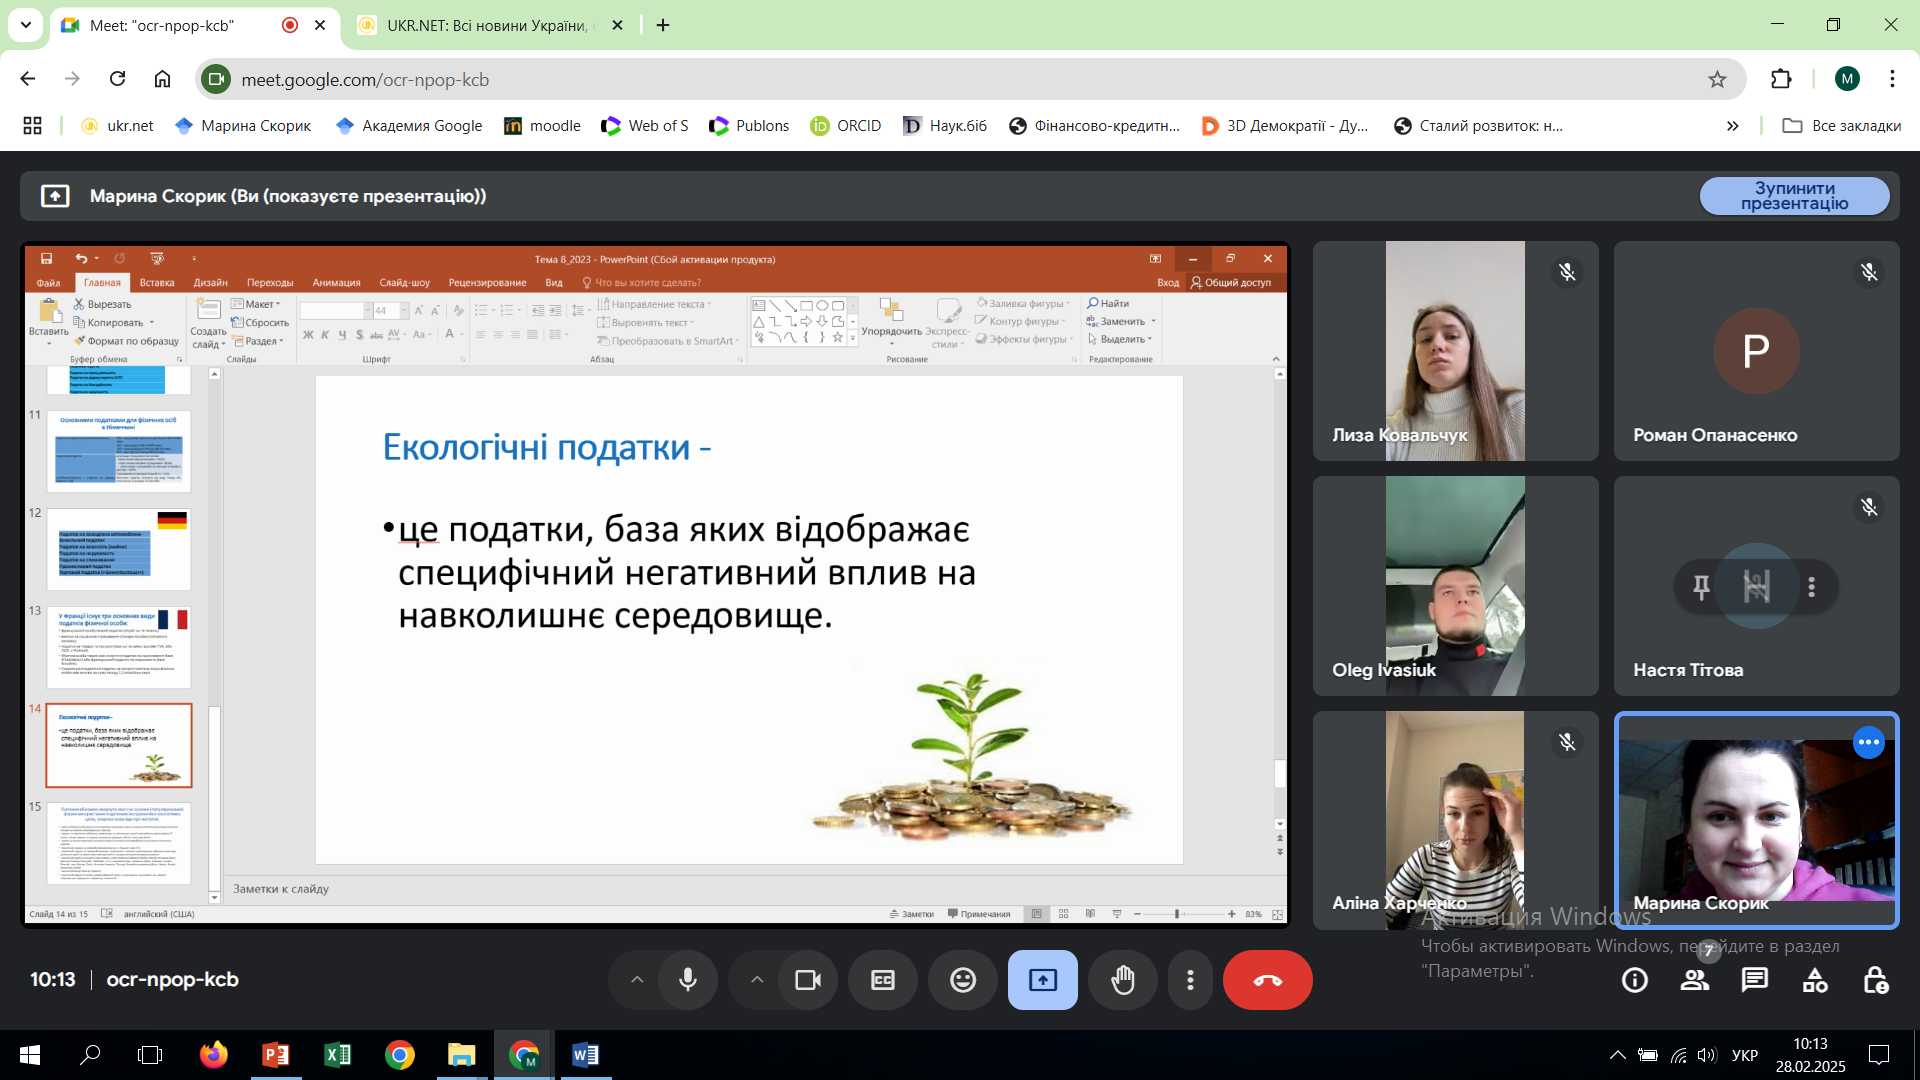This screenshot has width=1920, height=1080.
Task: Open the chat with everyone panel
Action: pos(1755,980)
